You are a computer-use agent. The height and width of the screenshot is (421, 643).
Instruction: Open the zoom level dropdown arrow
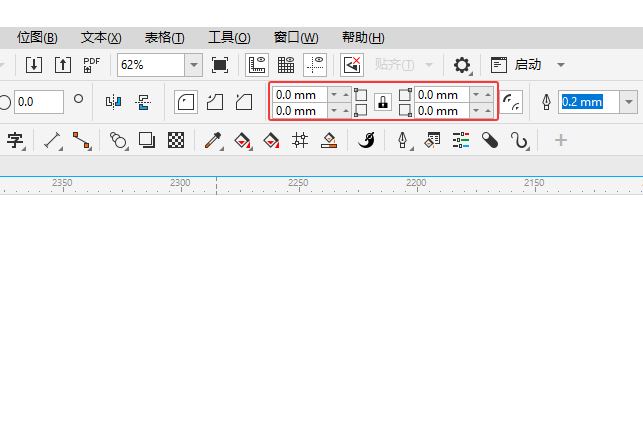[194, 65]
